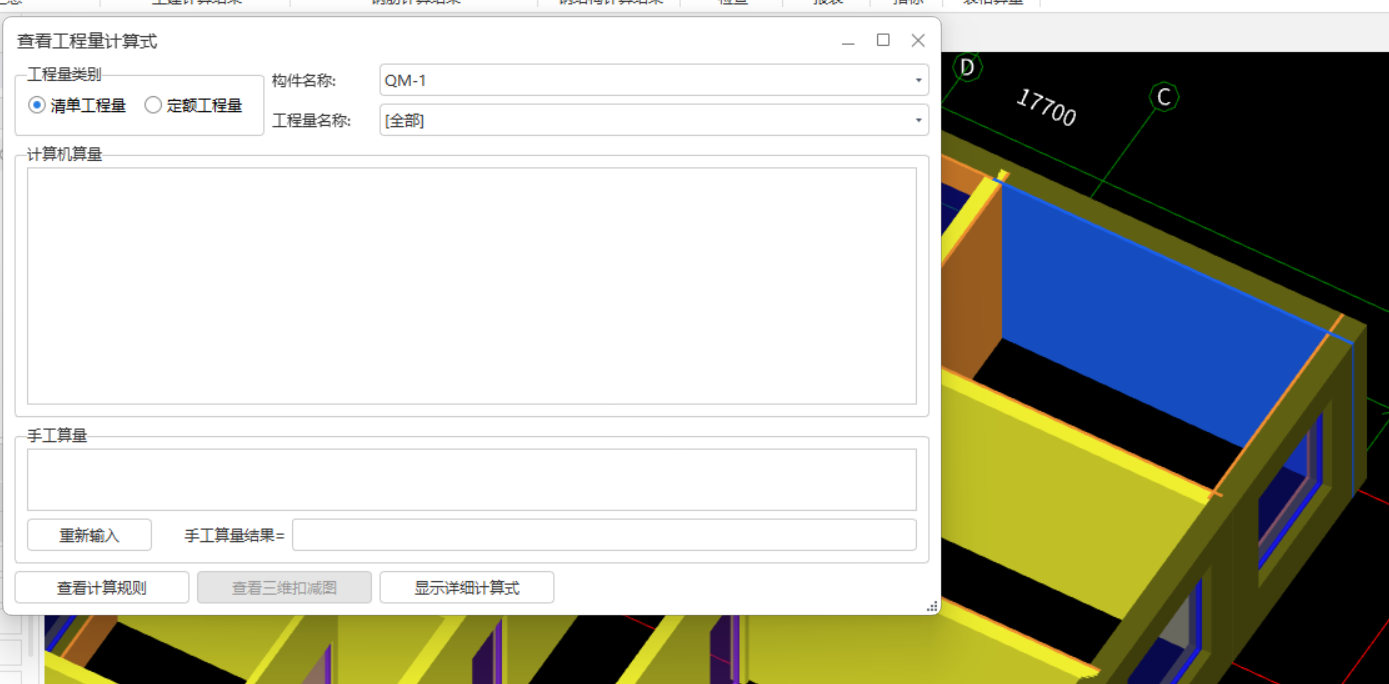Click the dialog resize grip in the corner
Viewport: 1389px width, 684px height.
tap(932, 606)
